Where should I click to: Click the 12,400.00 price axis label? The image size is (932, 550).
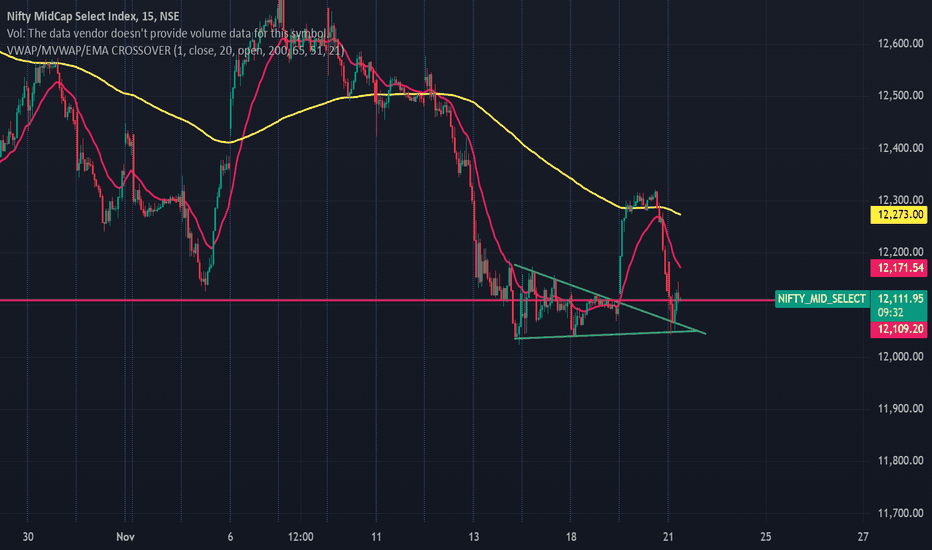coord(900,148)
